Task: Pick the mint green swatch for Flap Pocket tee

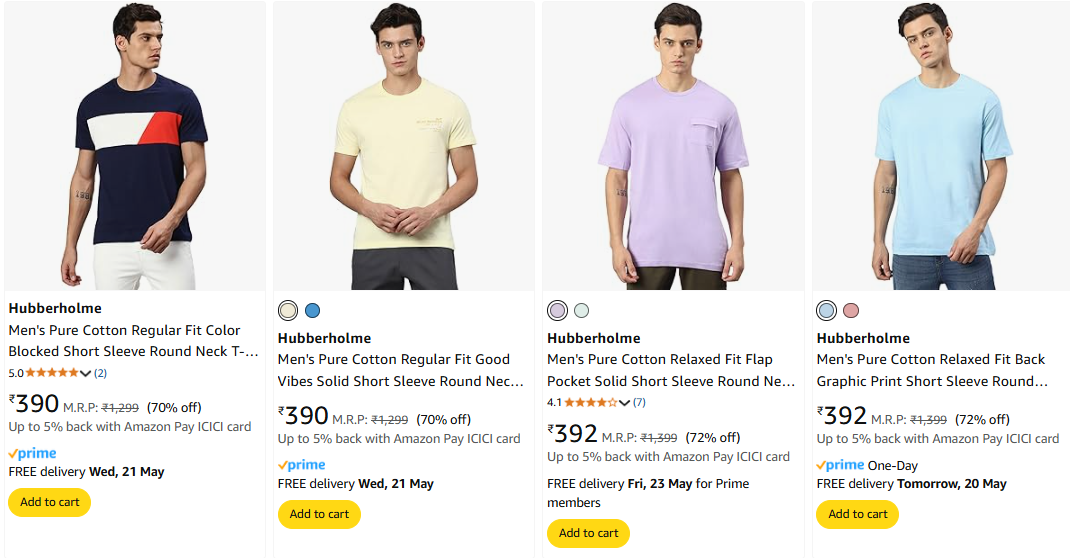Action: coord(582,310)
